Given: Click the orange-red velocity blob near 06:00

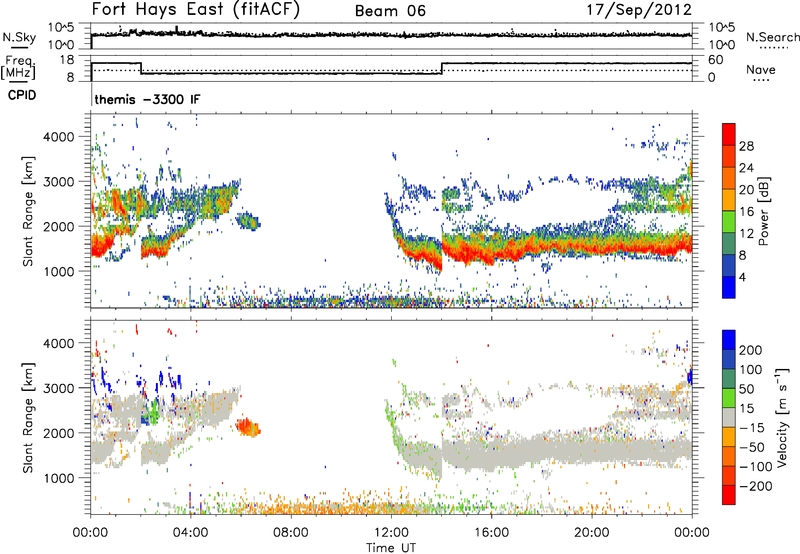Looking at the screenshot, I should click(x=248, y=427).
